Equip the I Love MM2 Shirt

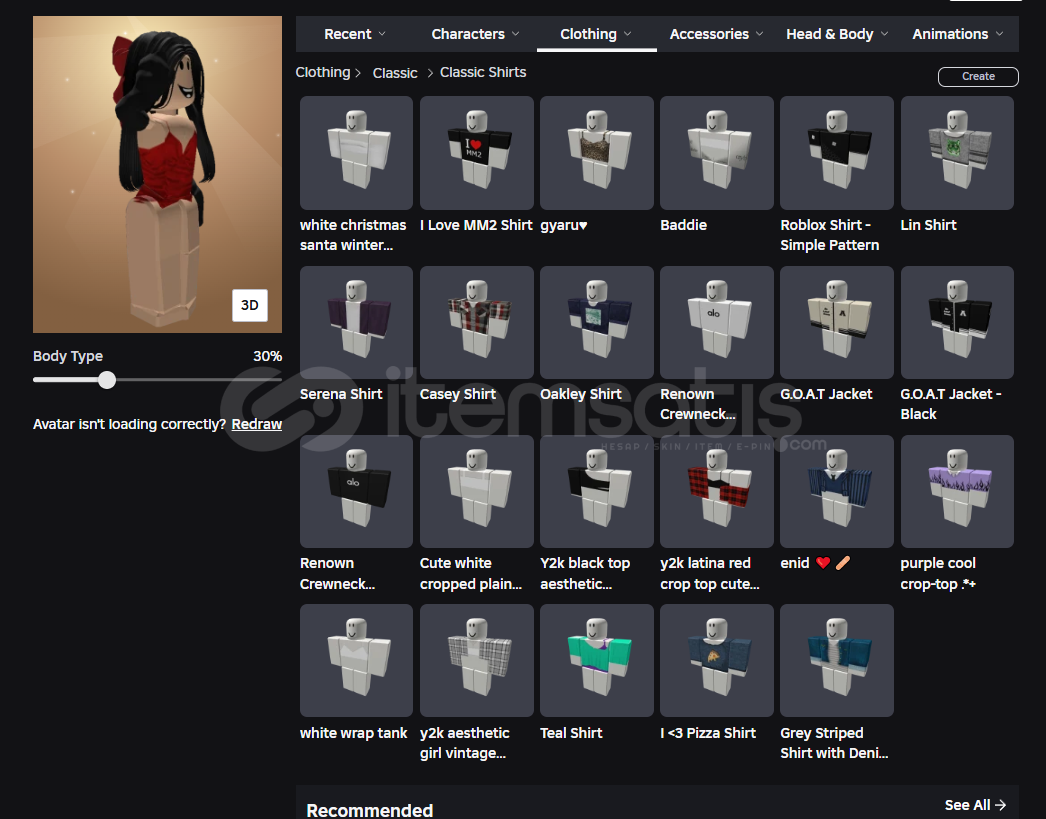click(476, 153)
